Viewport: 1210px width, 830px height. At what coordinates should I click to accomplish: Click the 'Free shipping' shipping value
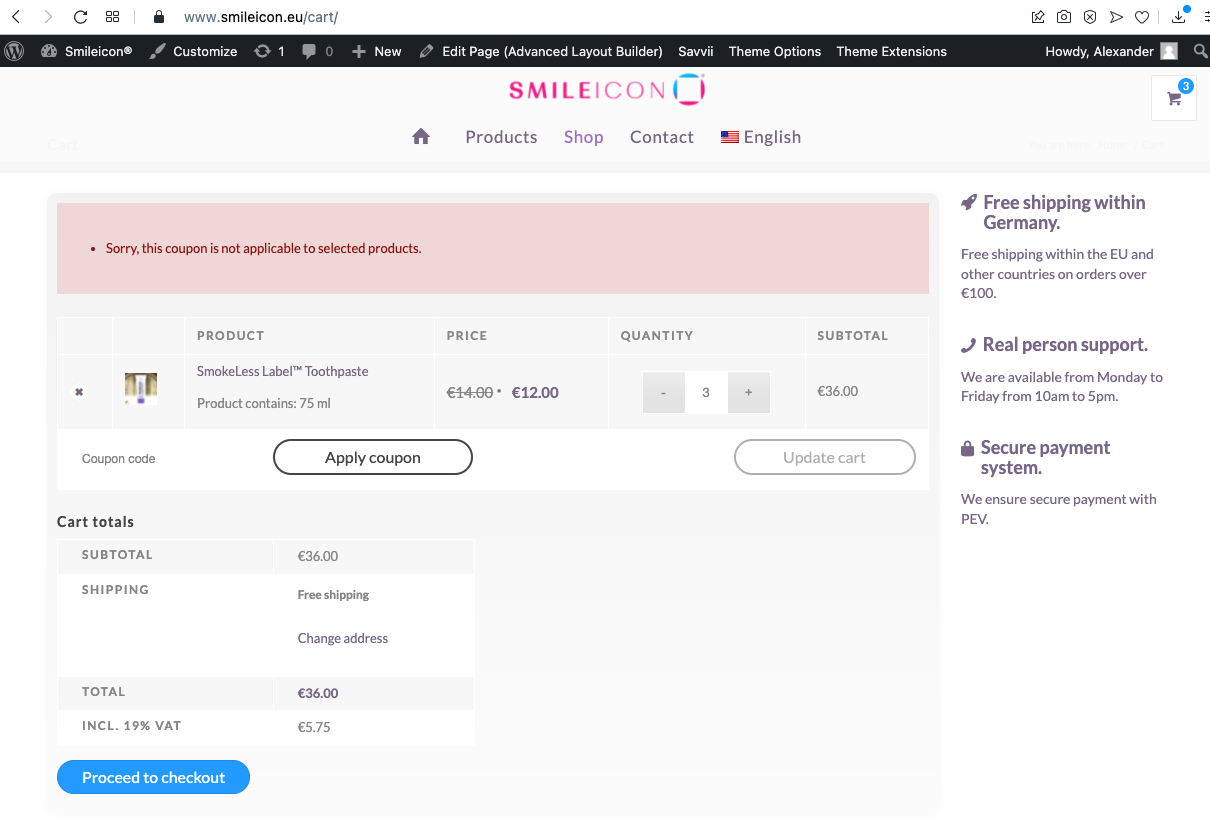click(x=333, y=594)
